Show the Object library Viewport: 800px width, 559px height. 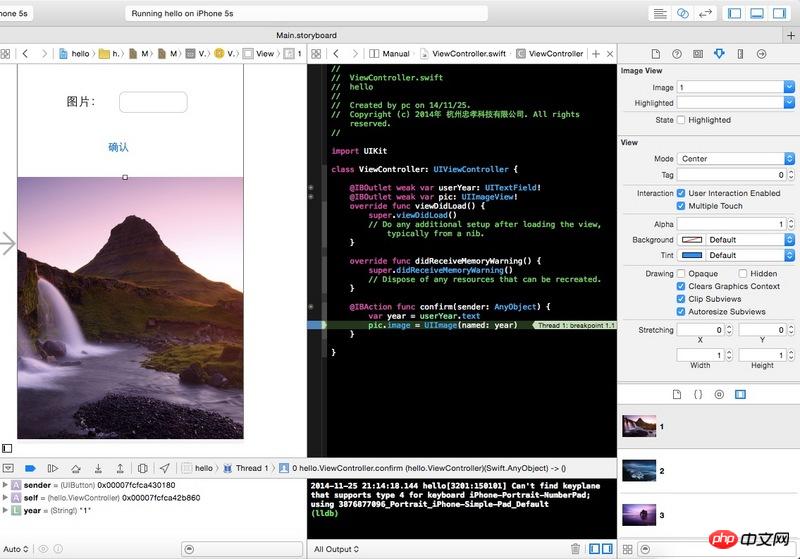pyautogui.click(x=719, y=394)
